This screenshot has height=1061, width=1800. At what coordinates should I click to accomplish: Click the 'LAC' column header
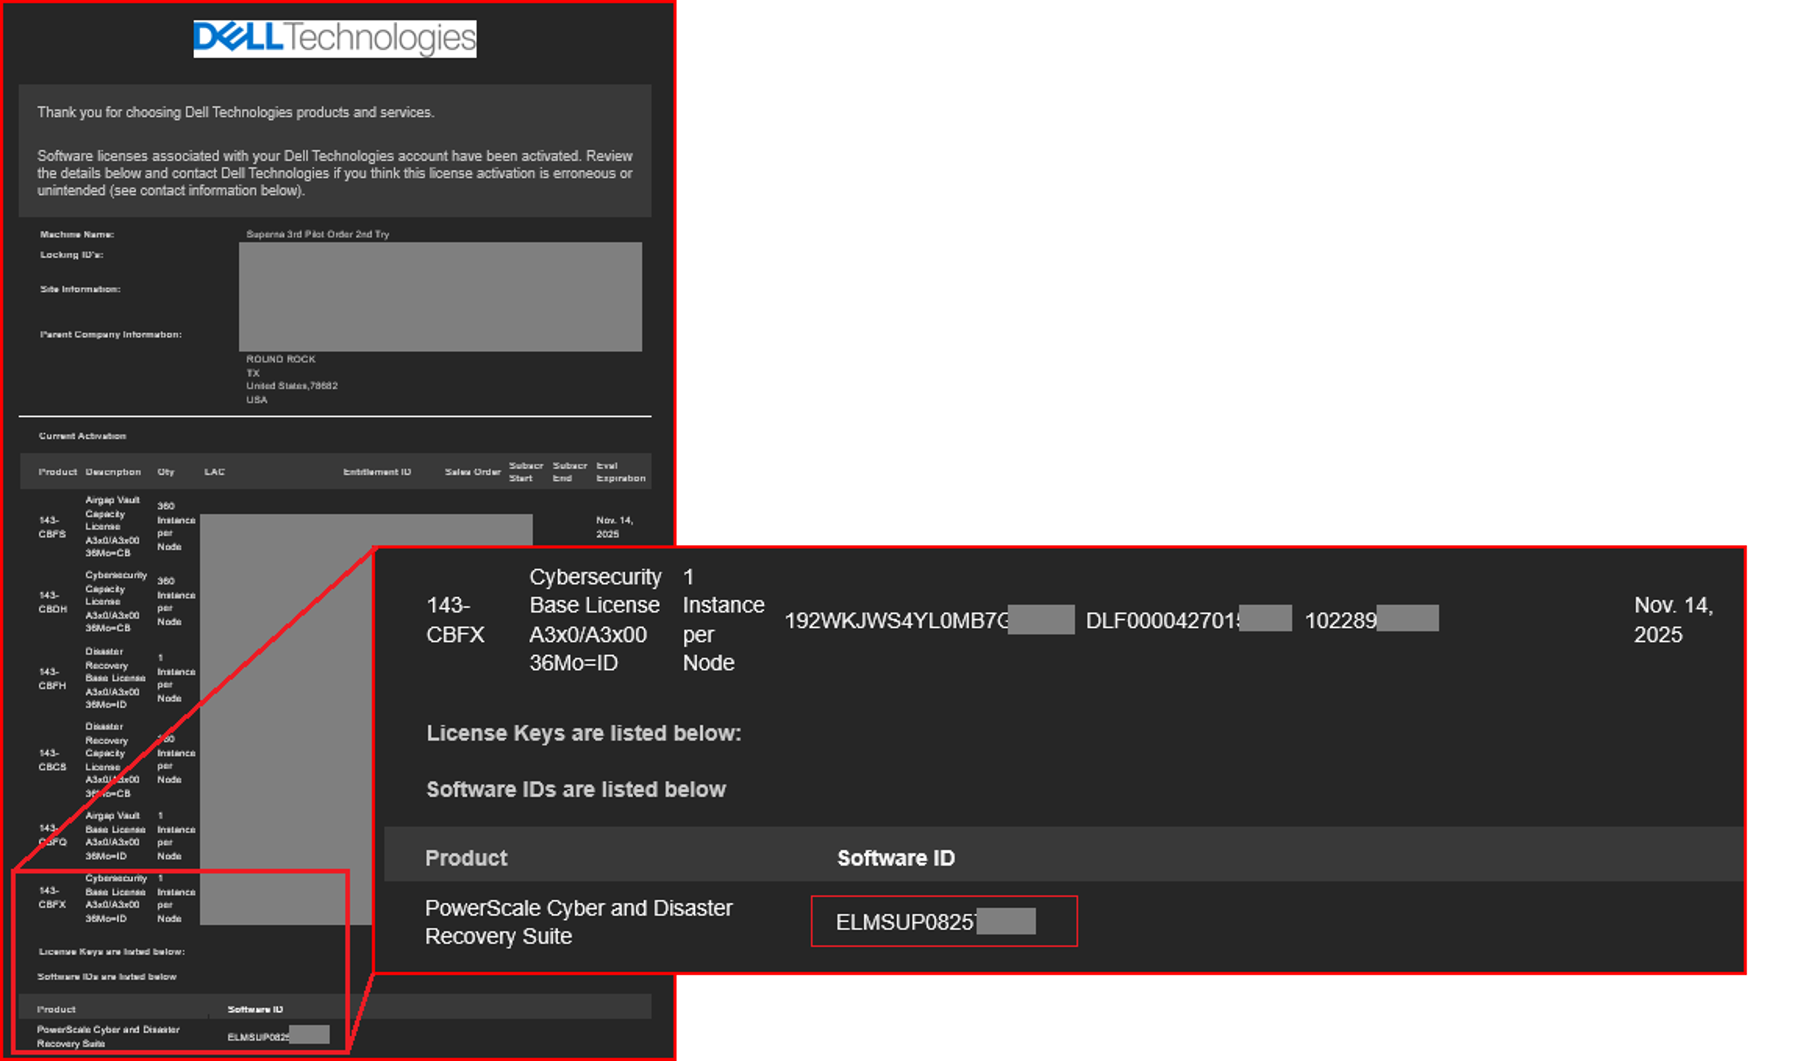click(x=215, y=472)
